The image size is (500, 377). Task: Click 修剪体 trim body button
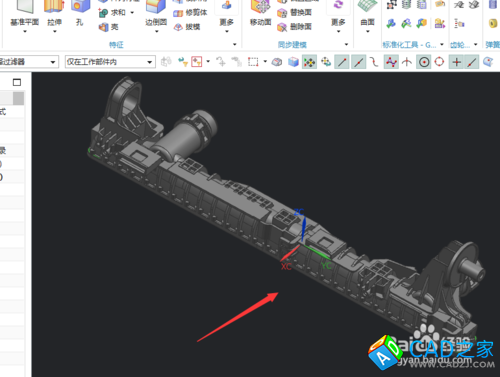point(190,13)
